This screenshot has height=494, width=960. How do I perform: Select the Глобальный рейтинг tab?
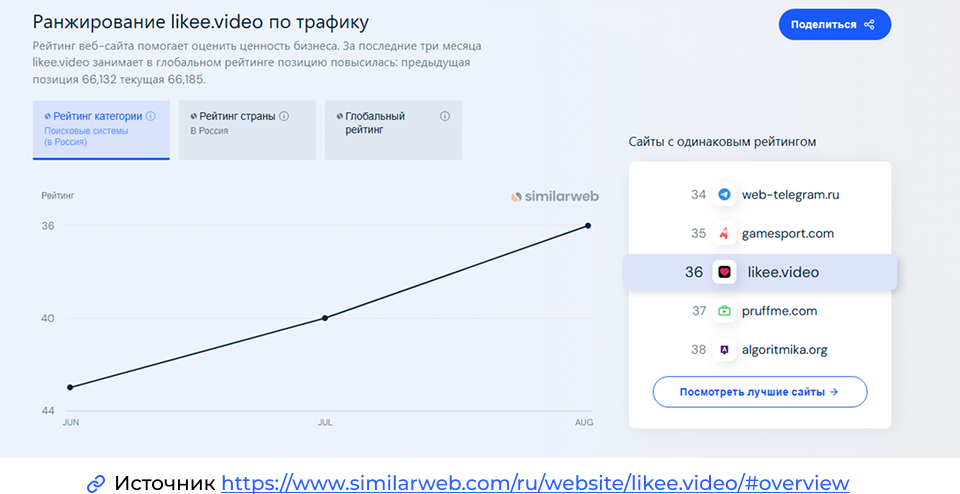pos(393,130)
